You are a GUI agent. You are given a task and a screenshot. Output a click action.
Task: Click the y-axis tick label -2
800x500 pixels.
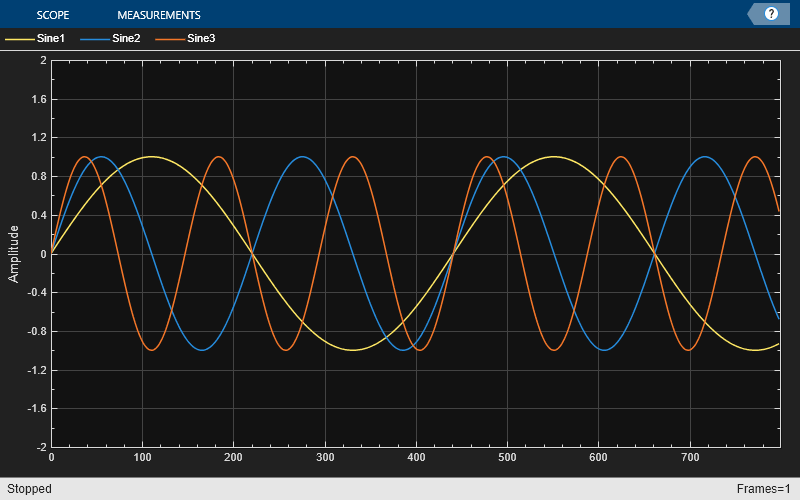40,447
